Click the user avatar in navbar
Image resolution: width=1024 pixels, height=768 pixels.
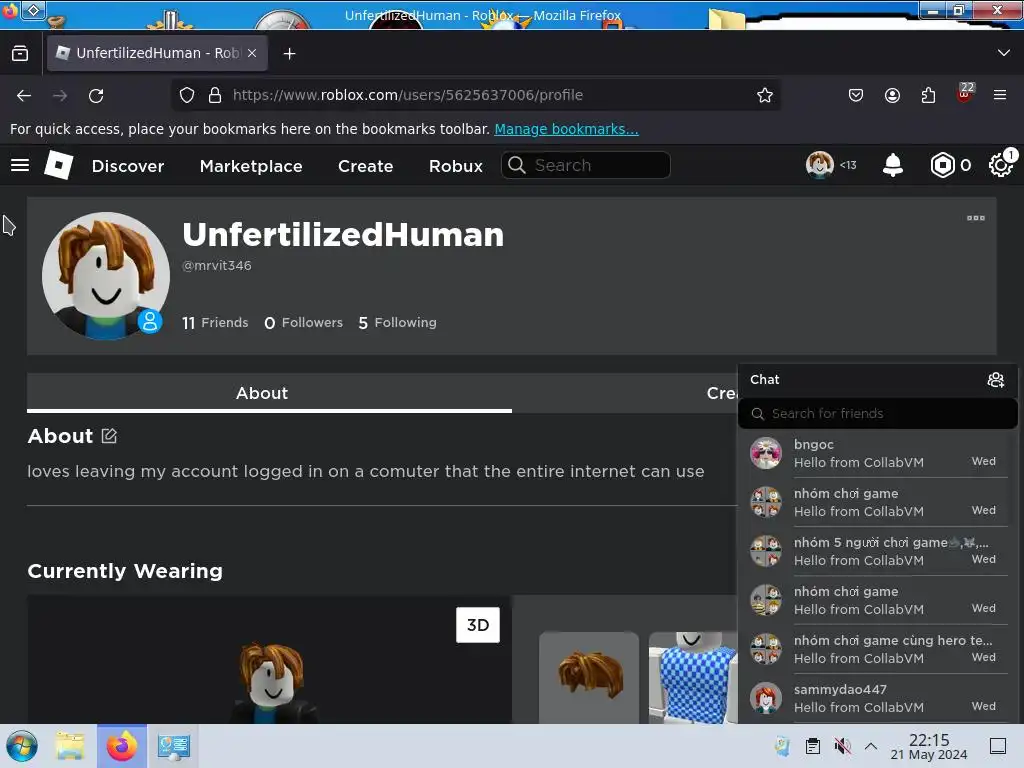click(819, 165)
